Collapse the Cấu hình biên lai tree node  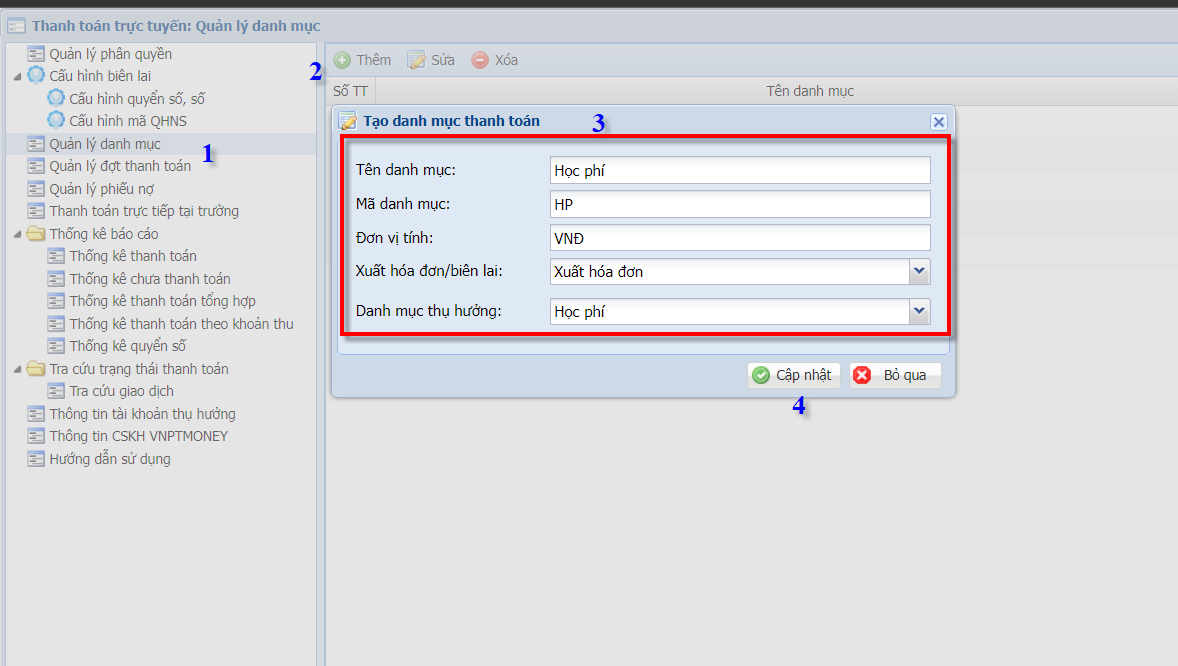(17, 76)
